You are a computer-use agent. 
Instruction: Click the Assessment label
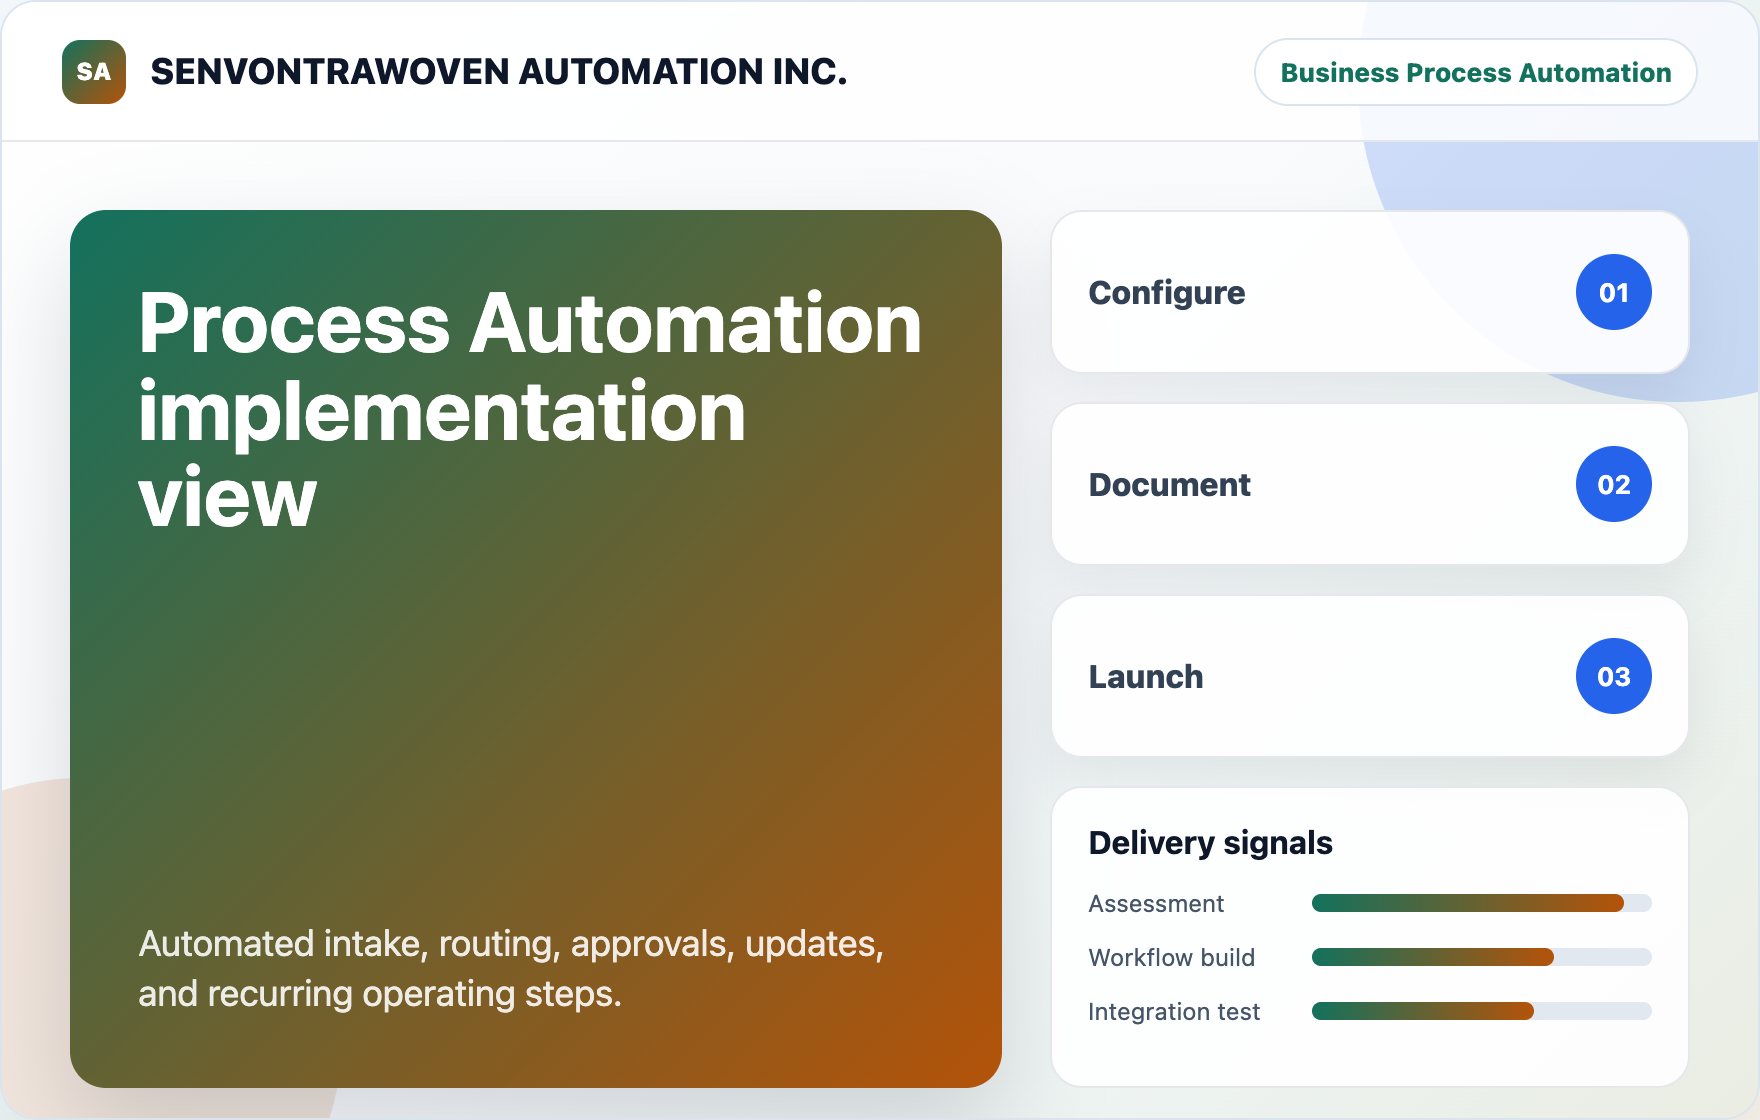[1156, 903]
